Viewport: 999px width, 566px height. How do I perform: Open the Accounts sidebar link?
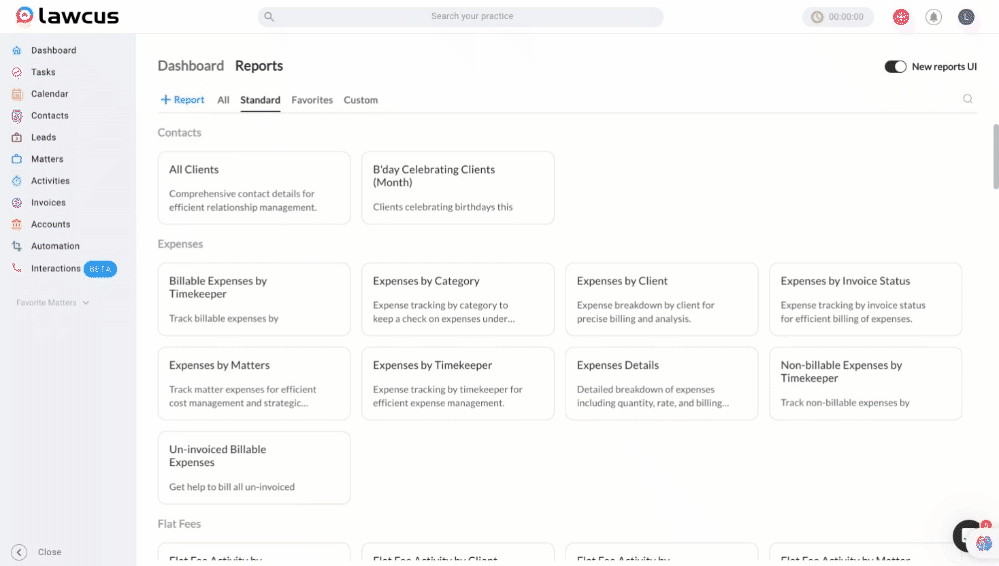pos(50,224)
